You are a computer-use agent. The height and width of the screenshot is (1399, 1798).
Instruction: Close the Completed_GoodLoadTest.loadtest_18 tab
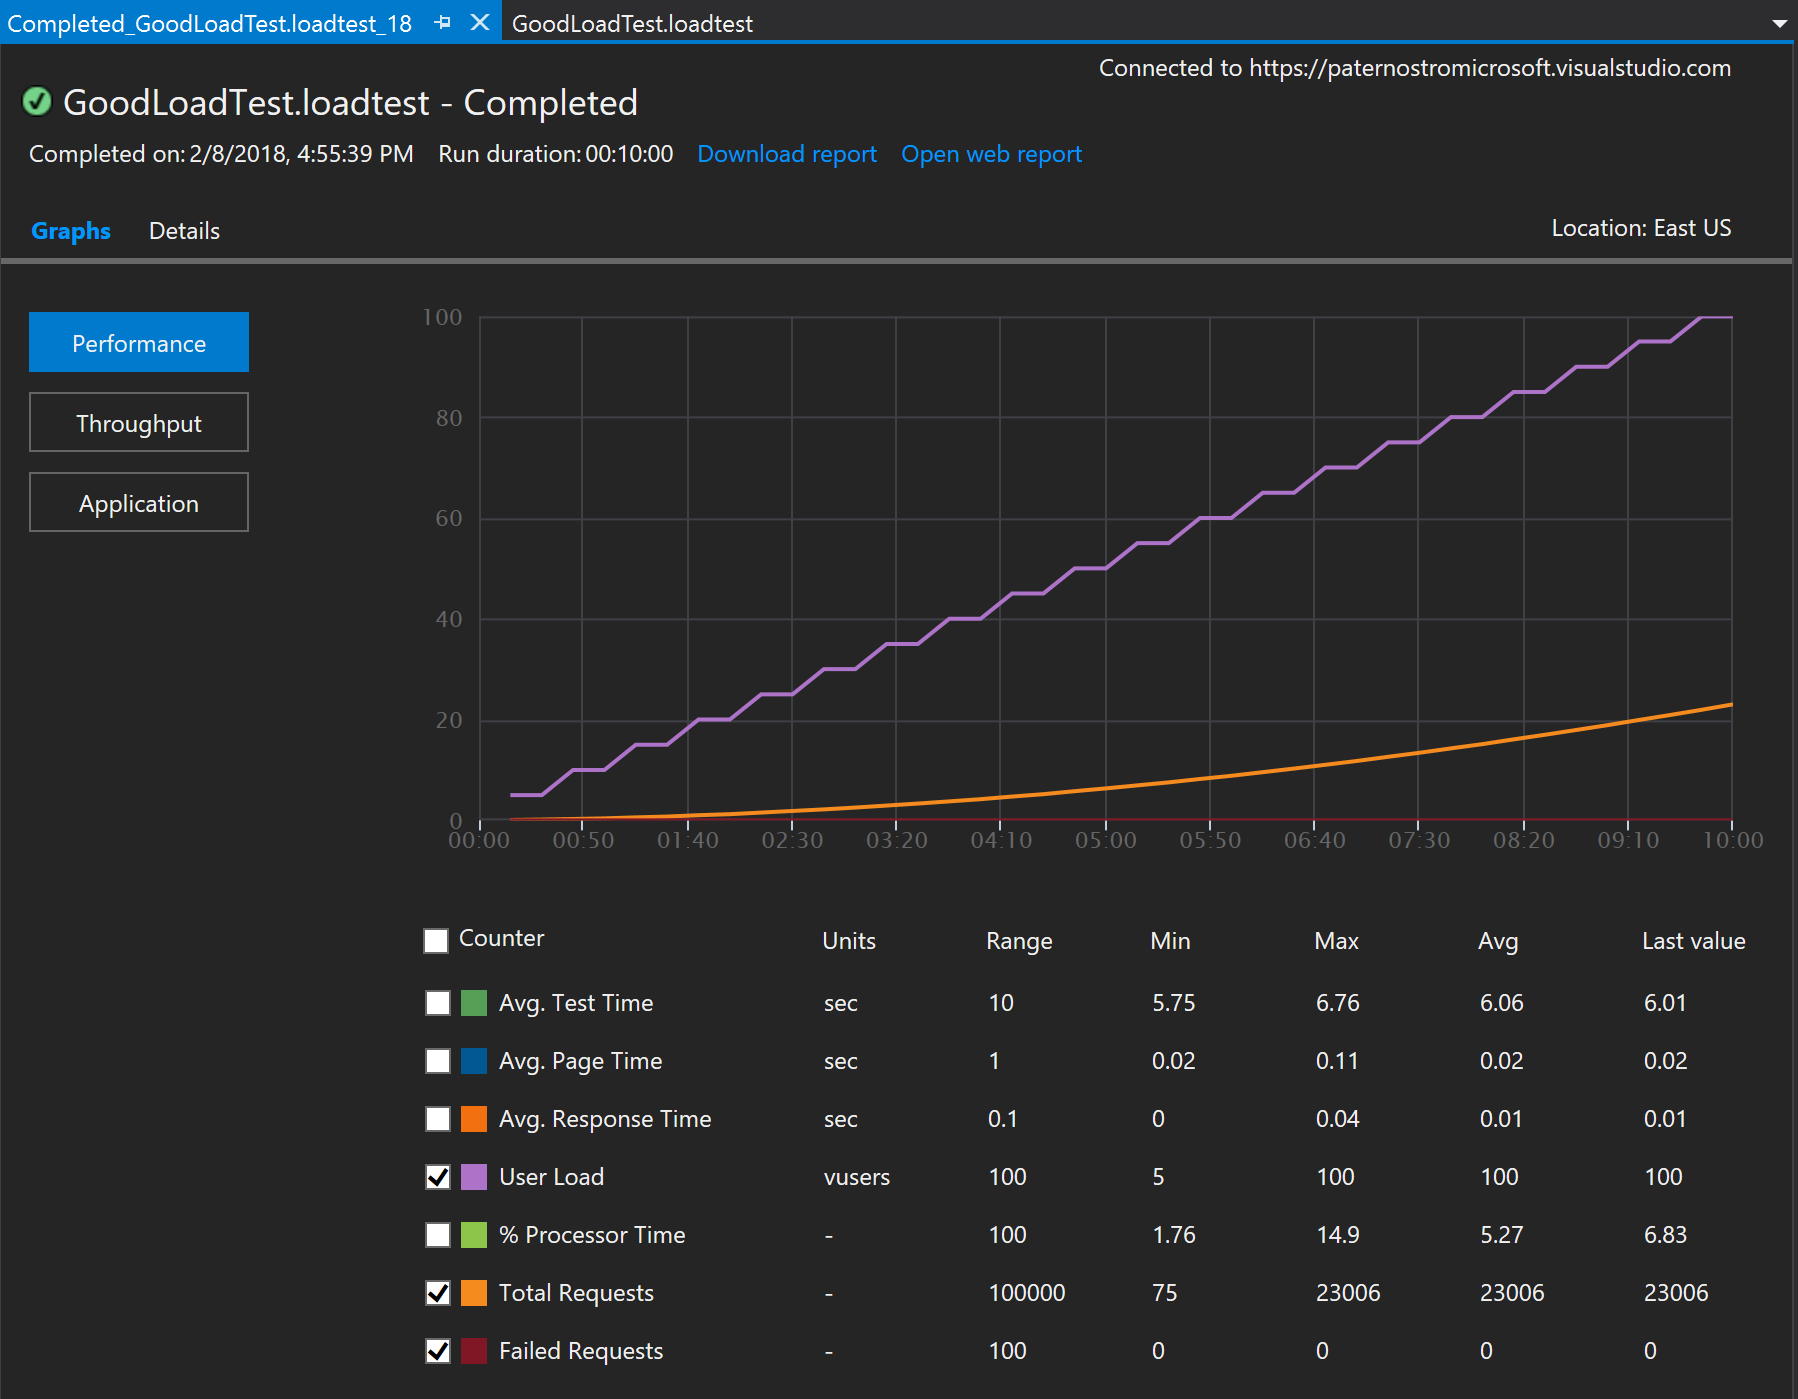click(480, 22)
